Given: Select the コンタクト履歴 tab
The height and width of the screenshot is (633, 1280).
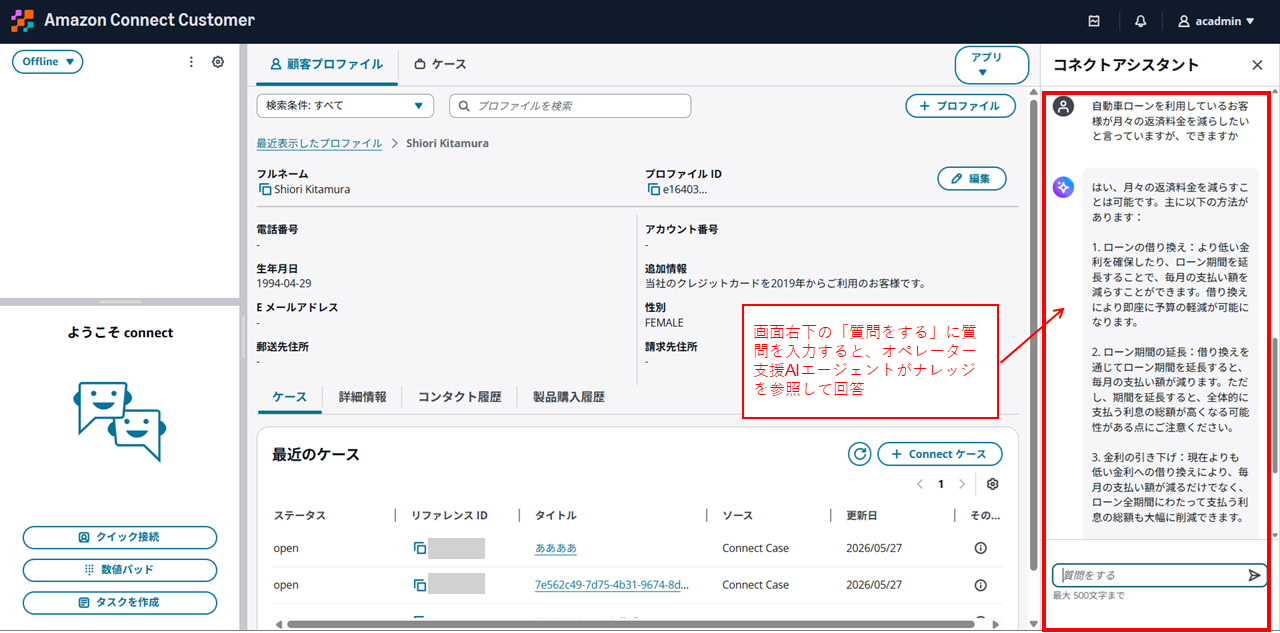Looking at the screenshot, I should 459,397.
